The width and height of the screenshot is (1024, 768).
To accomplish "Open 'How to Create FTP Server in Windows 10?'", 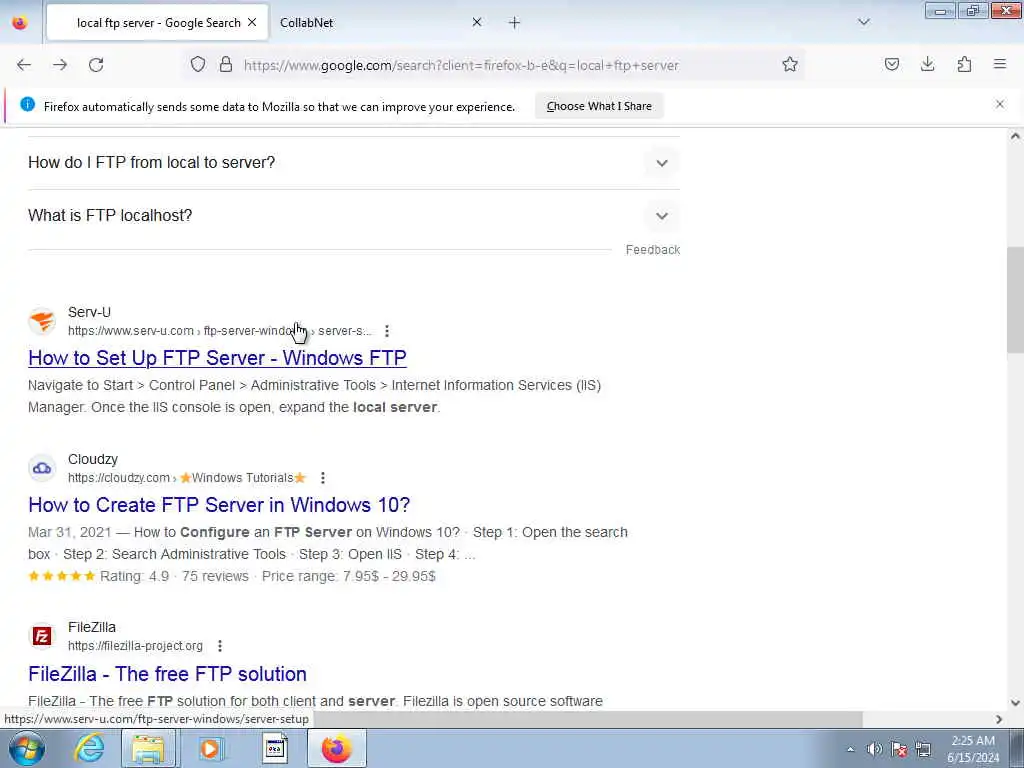I will pos(219,505).
